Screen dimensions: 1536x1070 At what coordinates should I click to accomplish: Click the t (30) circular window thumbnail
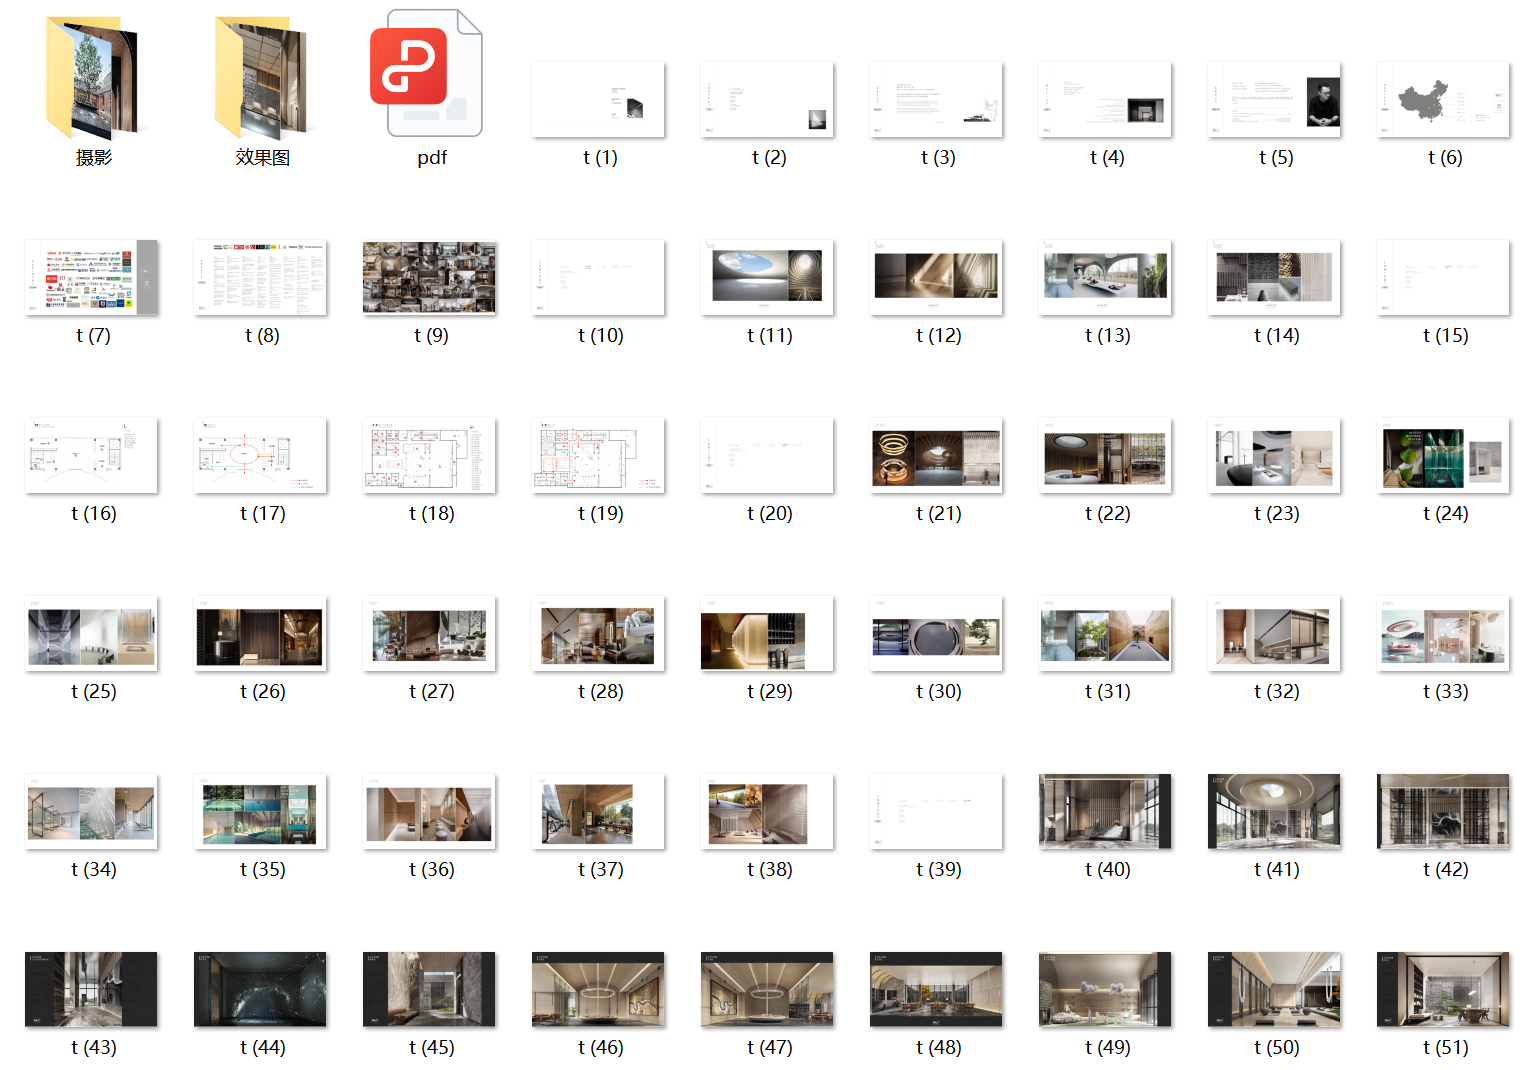936,634
